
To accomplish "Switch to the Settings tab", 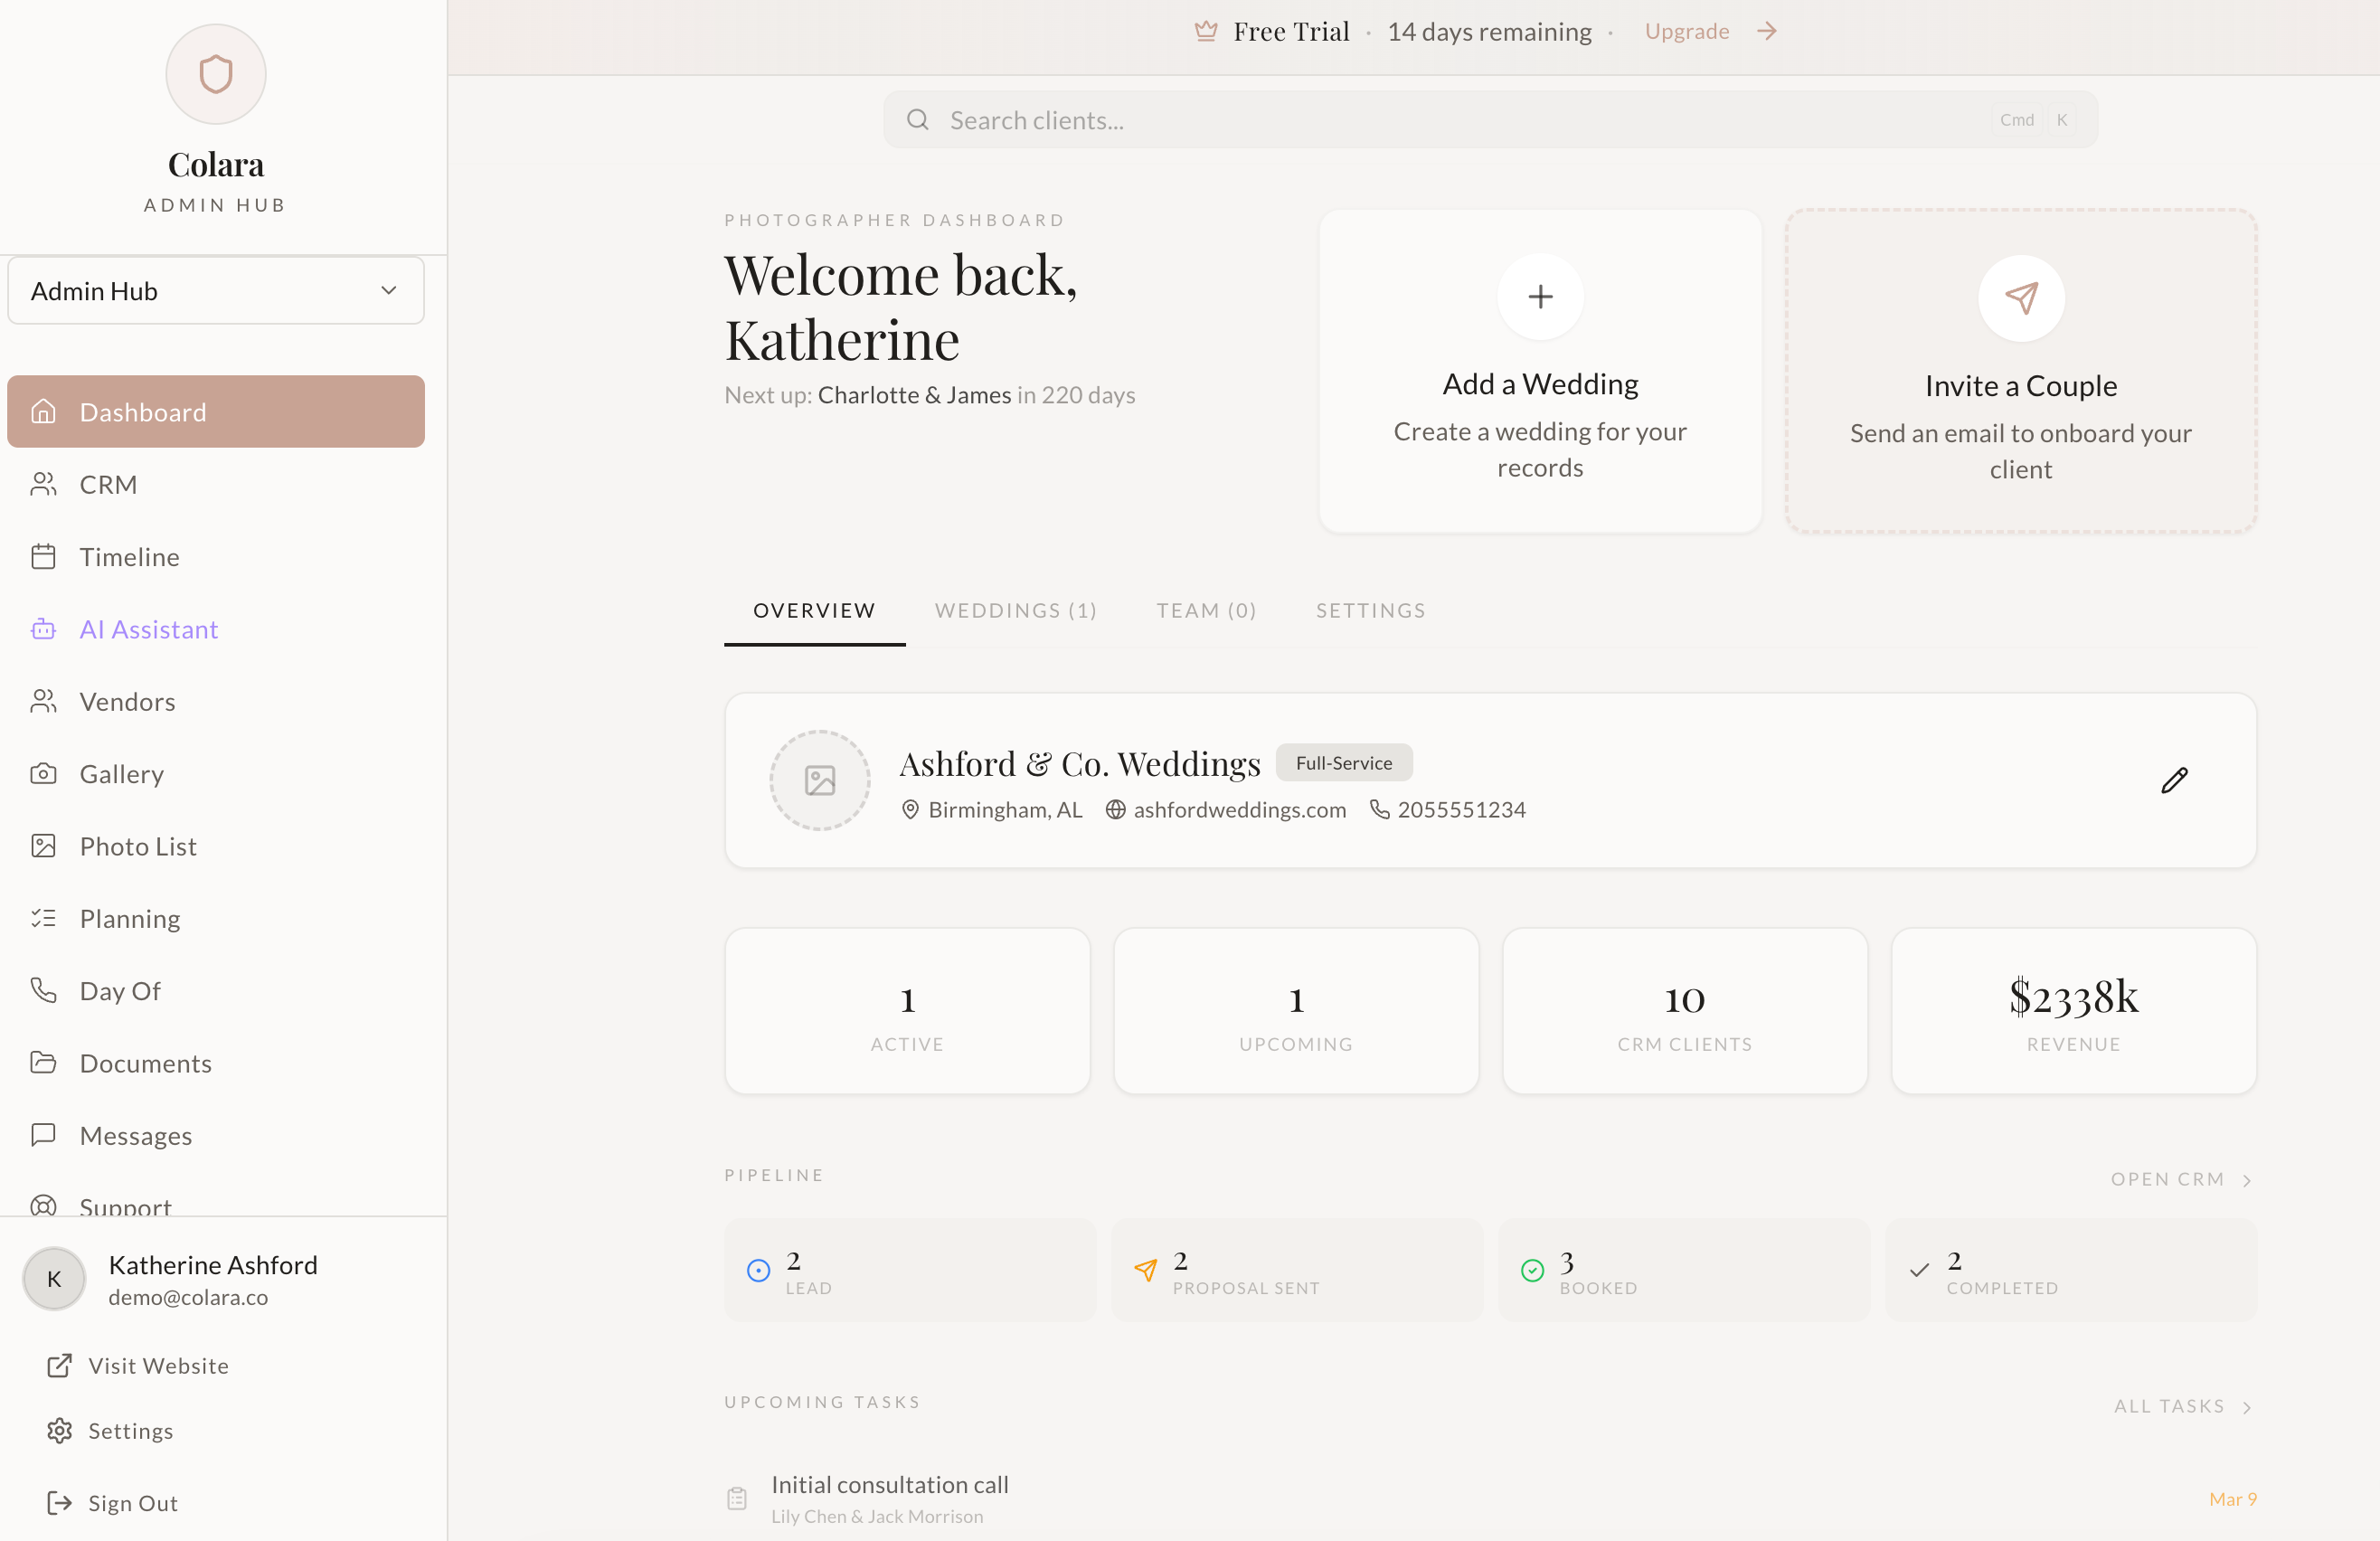I will point(1370,611).
